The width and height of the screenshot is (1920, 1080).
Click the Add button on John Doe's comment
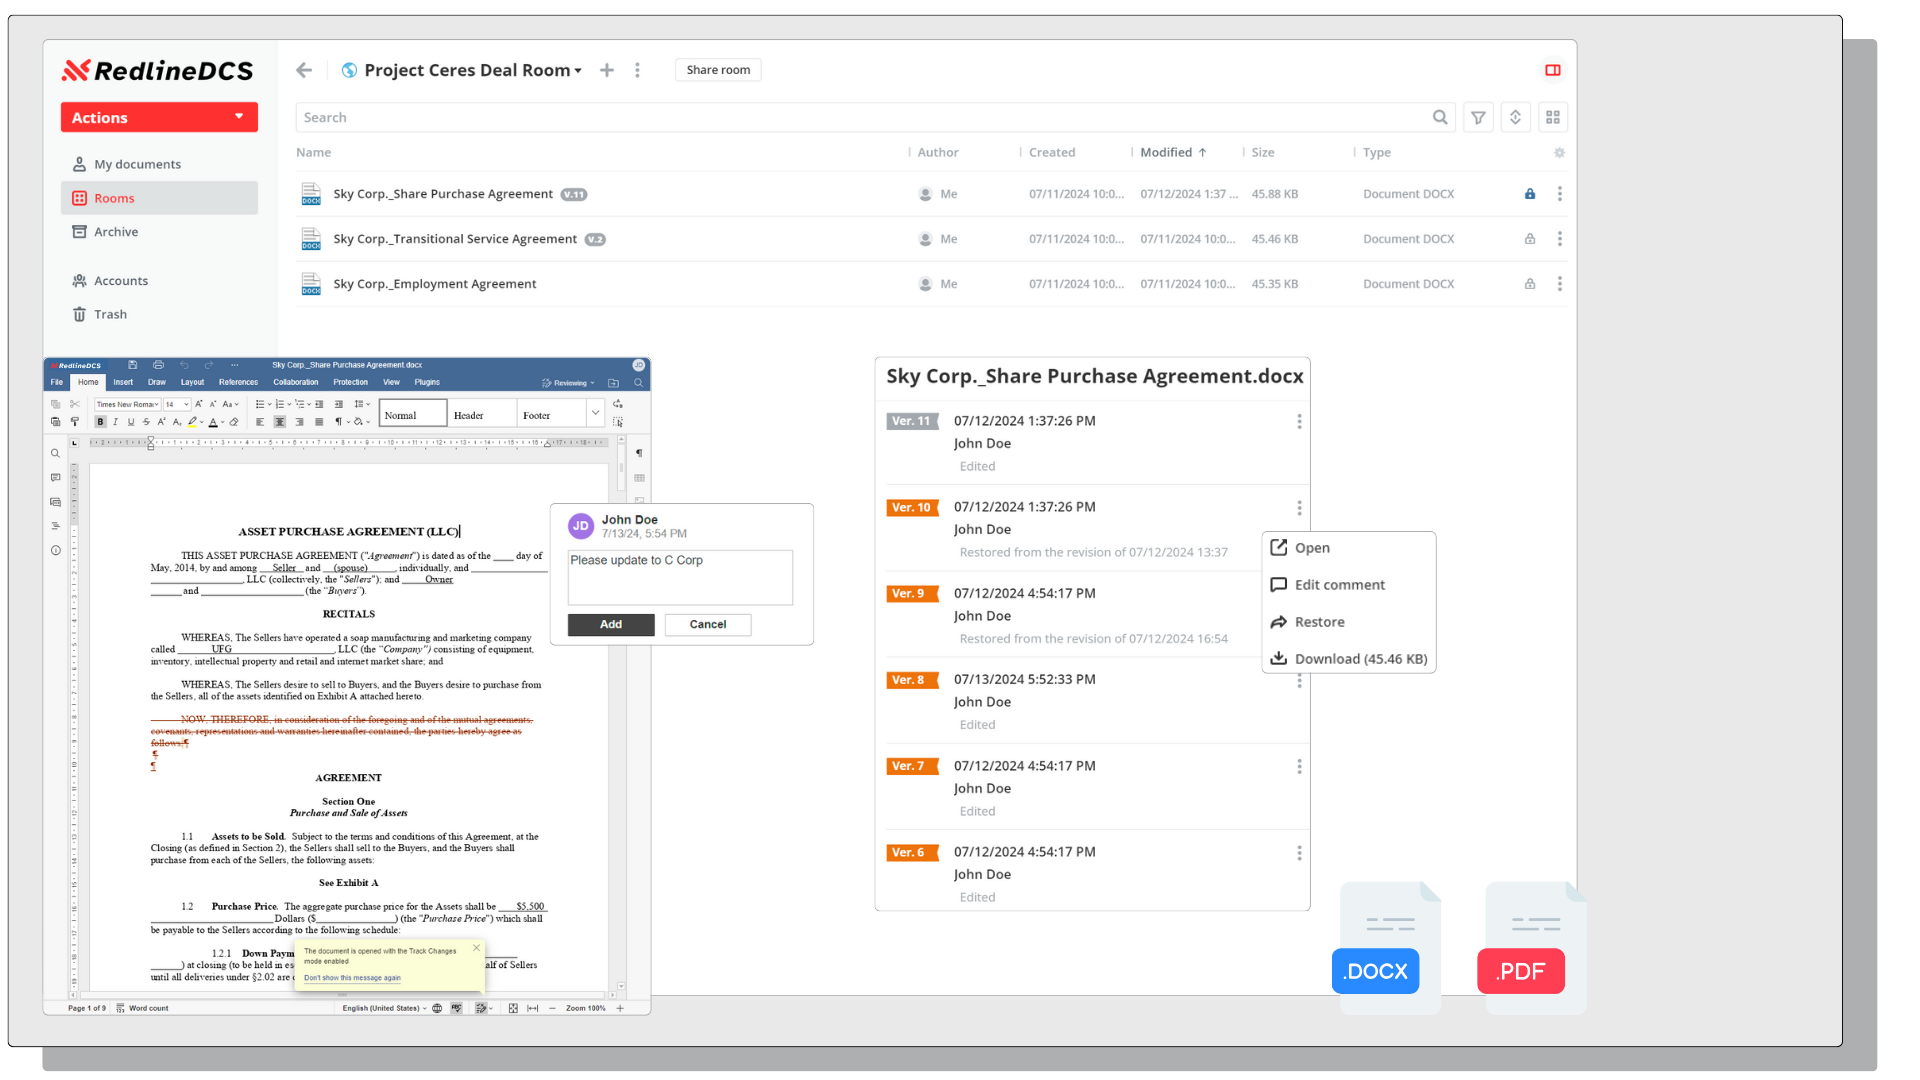click(610, 624)
